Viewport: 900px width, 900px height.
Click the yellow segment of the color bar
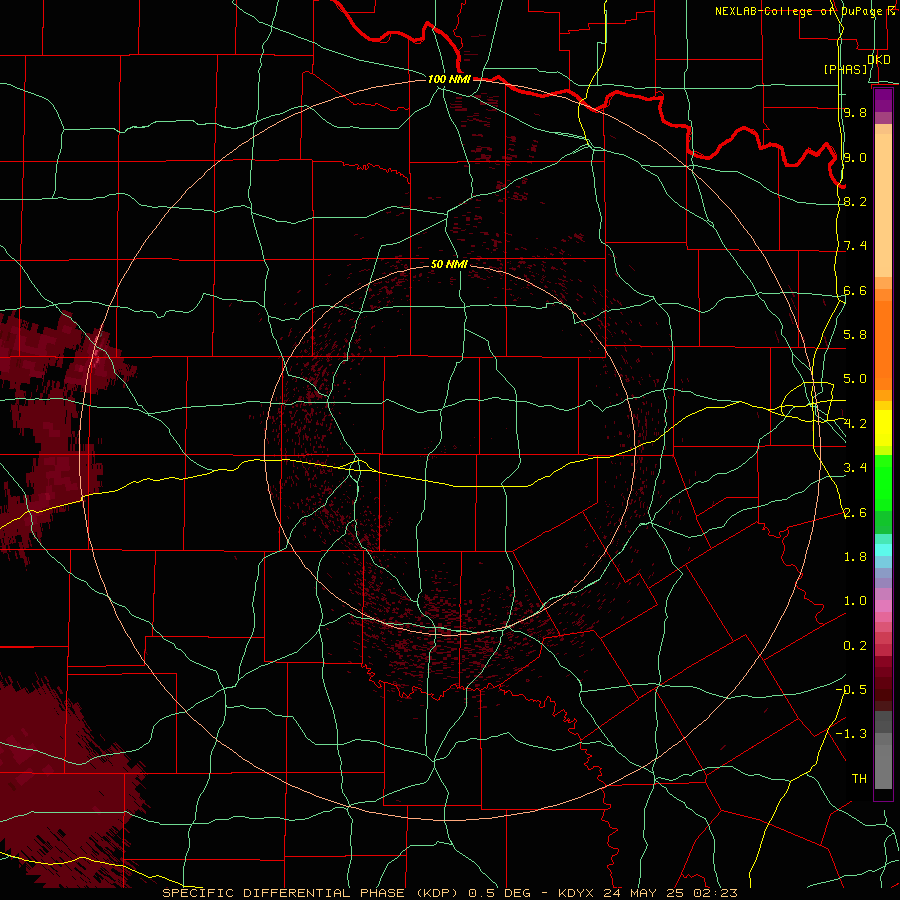coord(883,428)
